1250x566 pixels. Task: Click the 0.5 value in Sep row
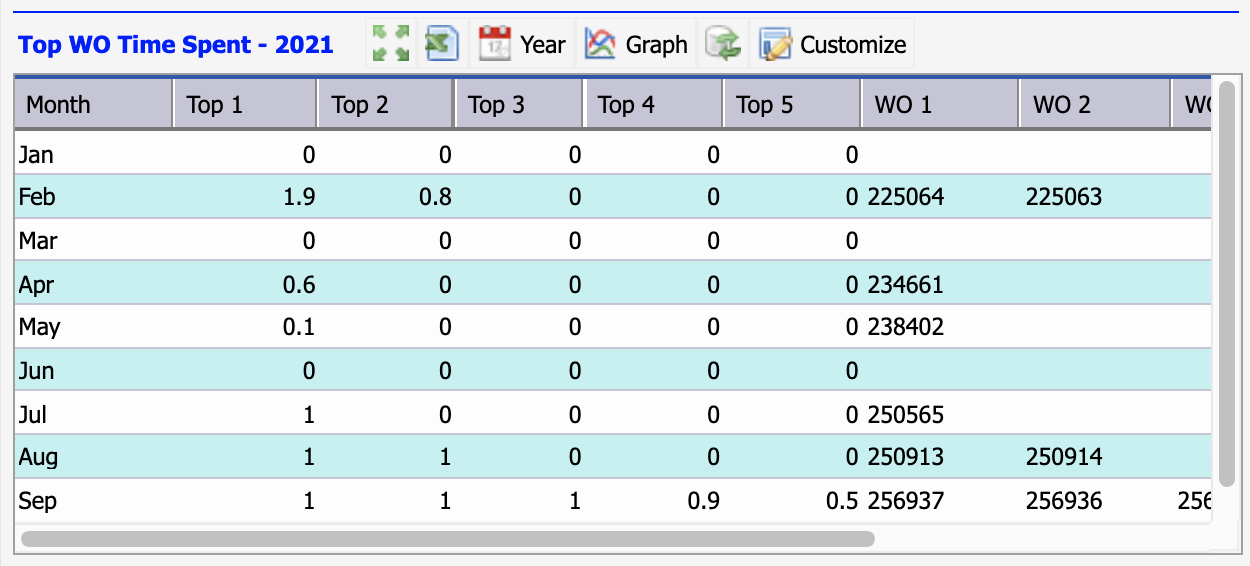coord(841,501)
